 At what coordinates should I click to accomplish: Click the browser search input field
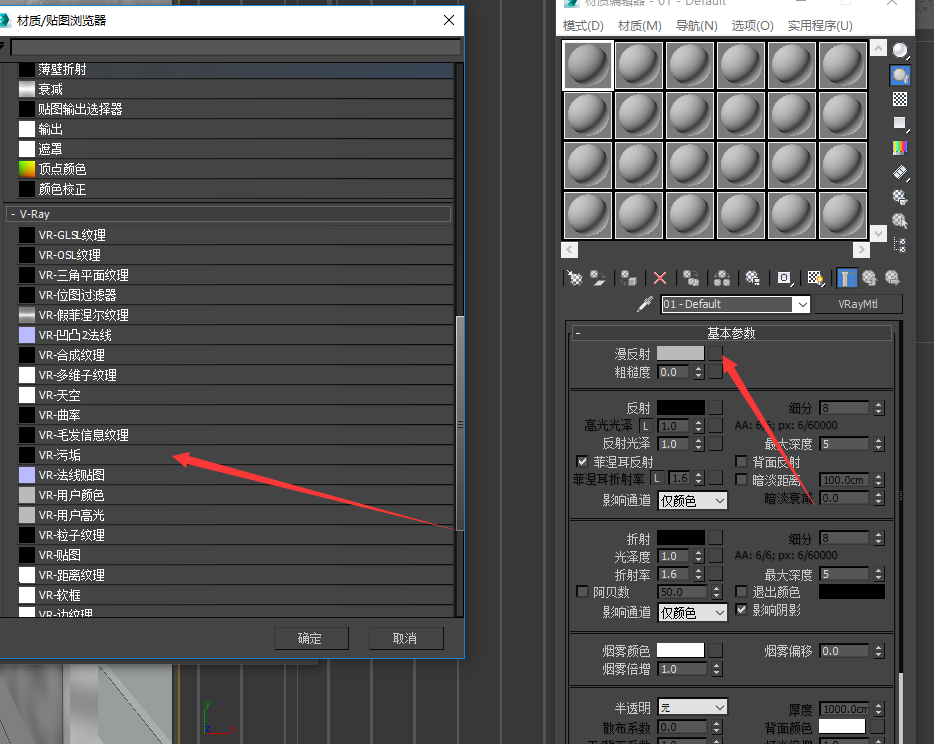236,47
